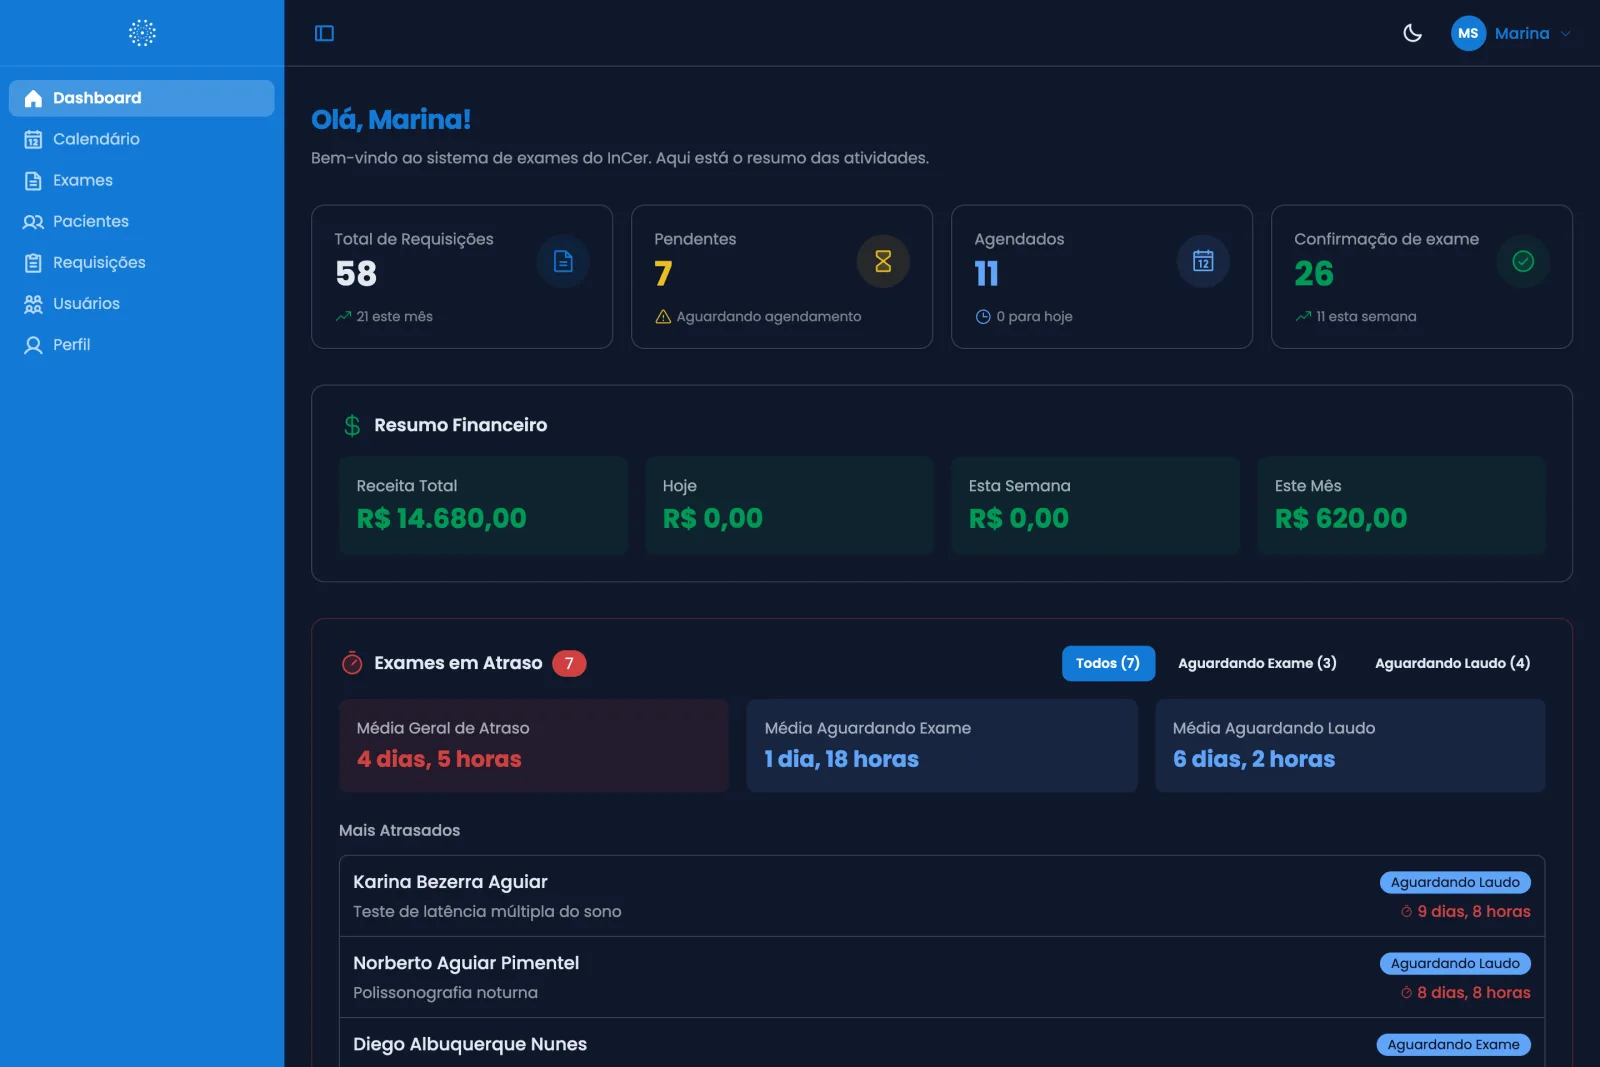Click the checkmark icon on Confirmação de exame
Image resolution: width=1600 pixels, height=1067 pixels.
tap(1523, 261)
